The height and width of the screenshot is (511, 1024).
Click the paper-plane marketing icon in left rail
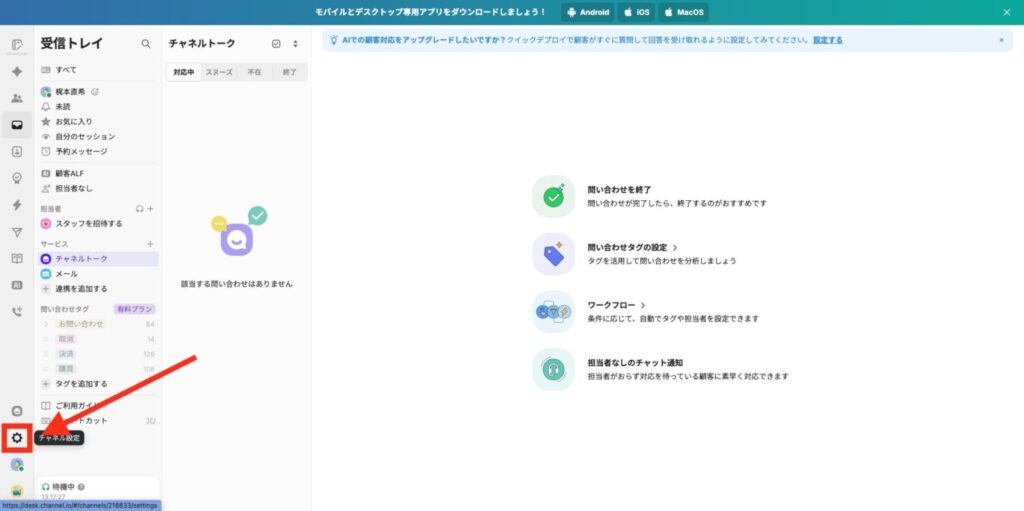pos(17,232)
